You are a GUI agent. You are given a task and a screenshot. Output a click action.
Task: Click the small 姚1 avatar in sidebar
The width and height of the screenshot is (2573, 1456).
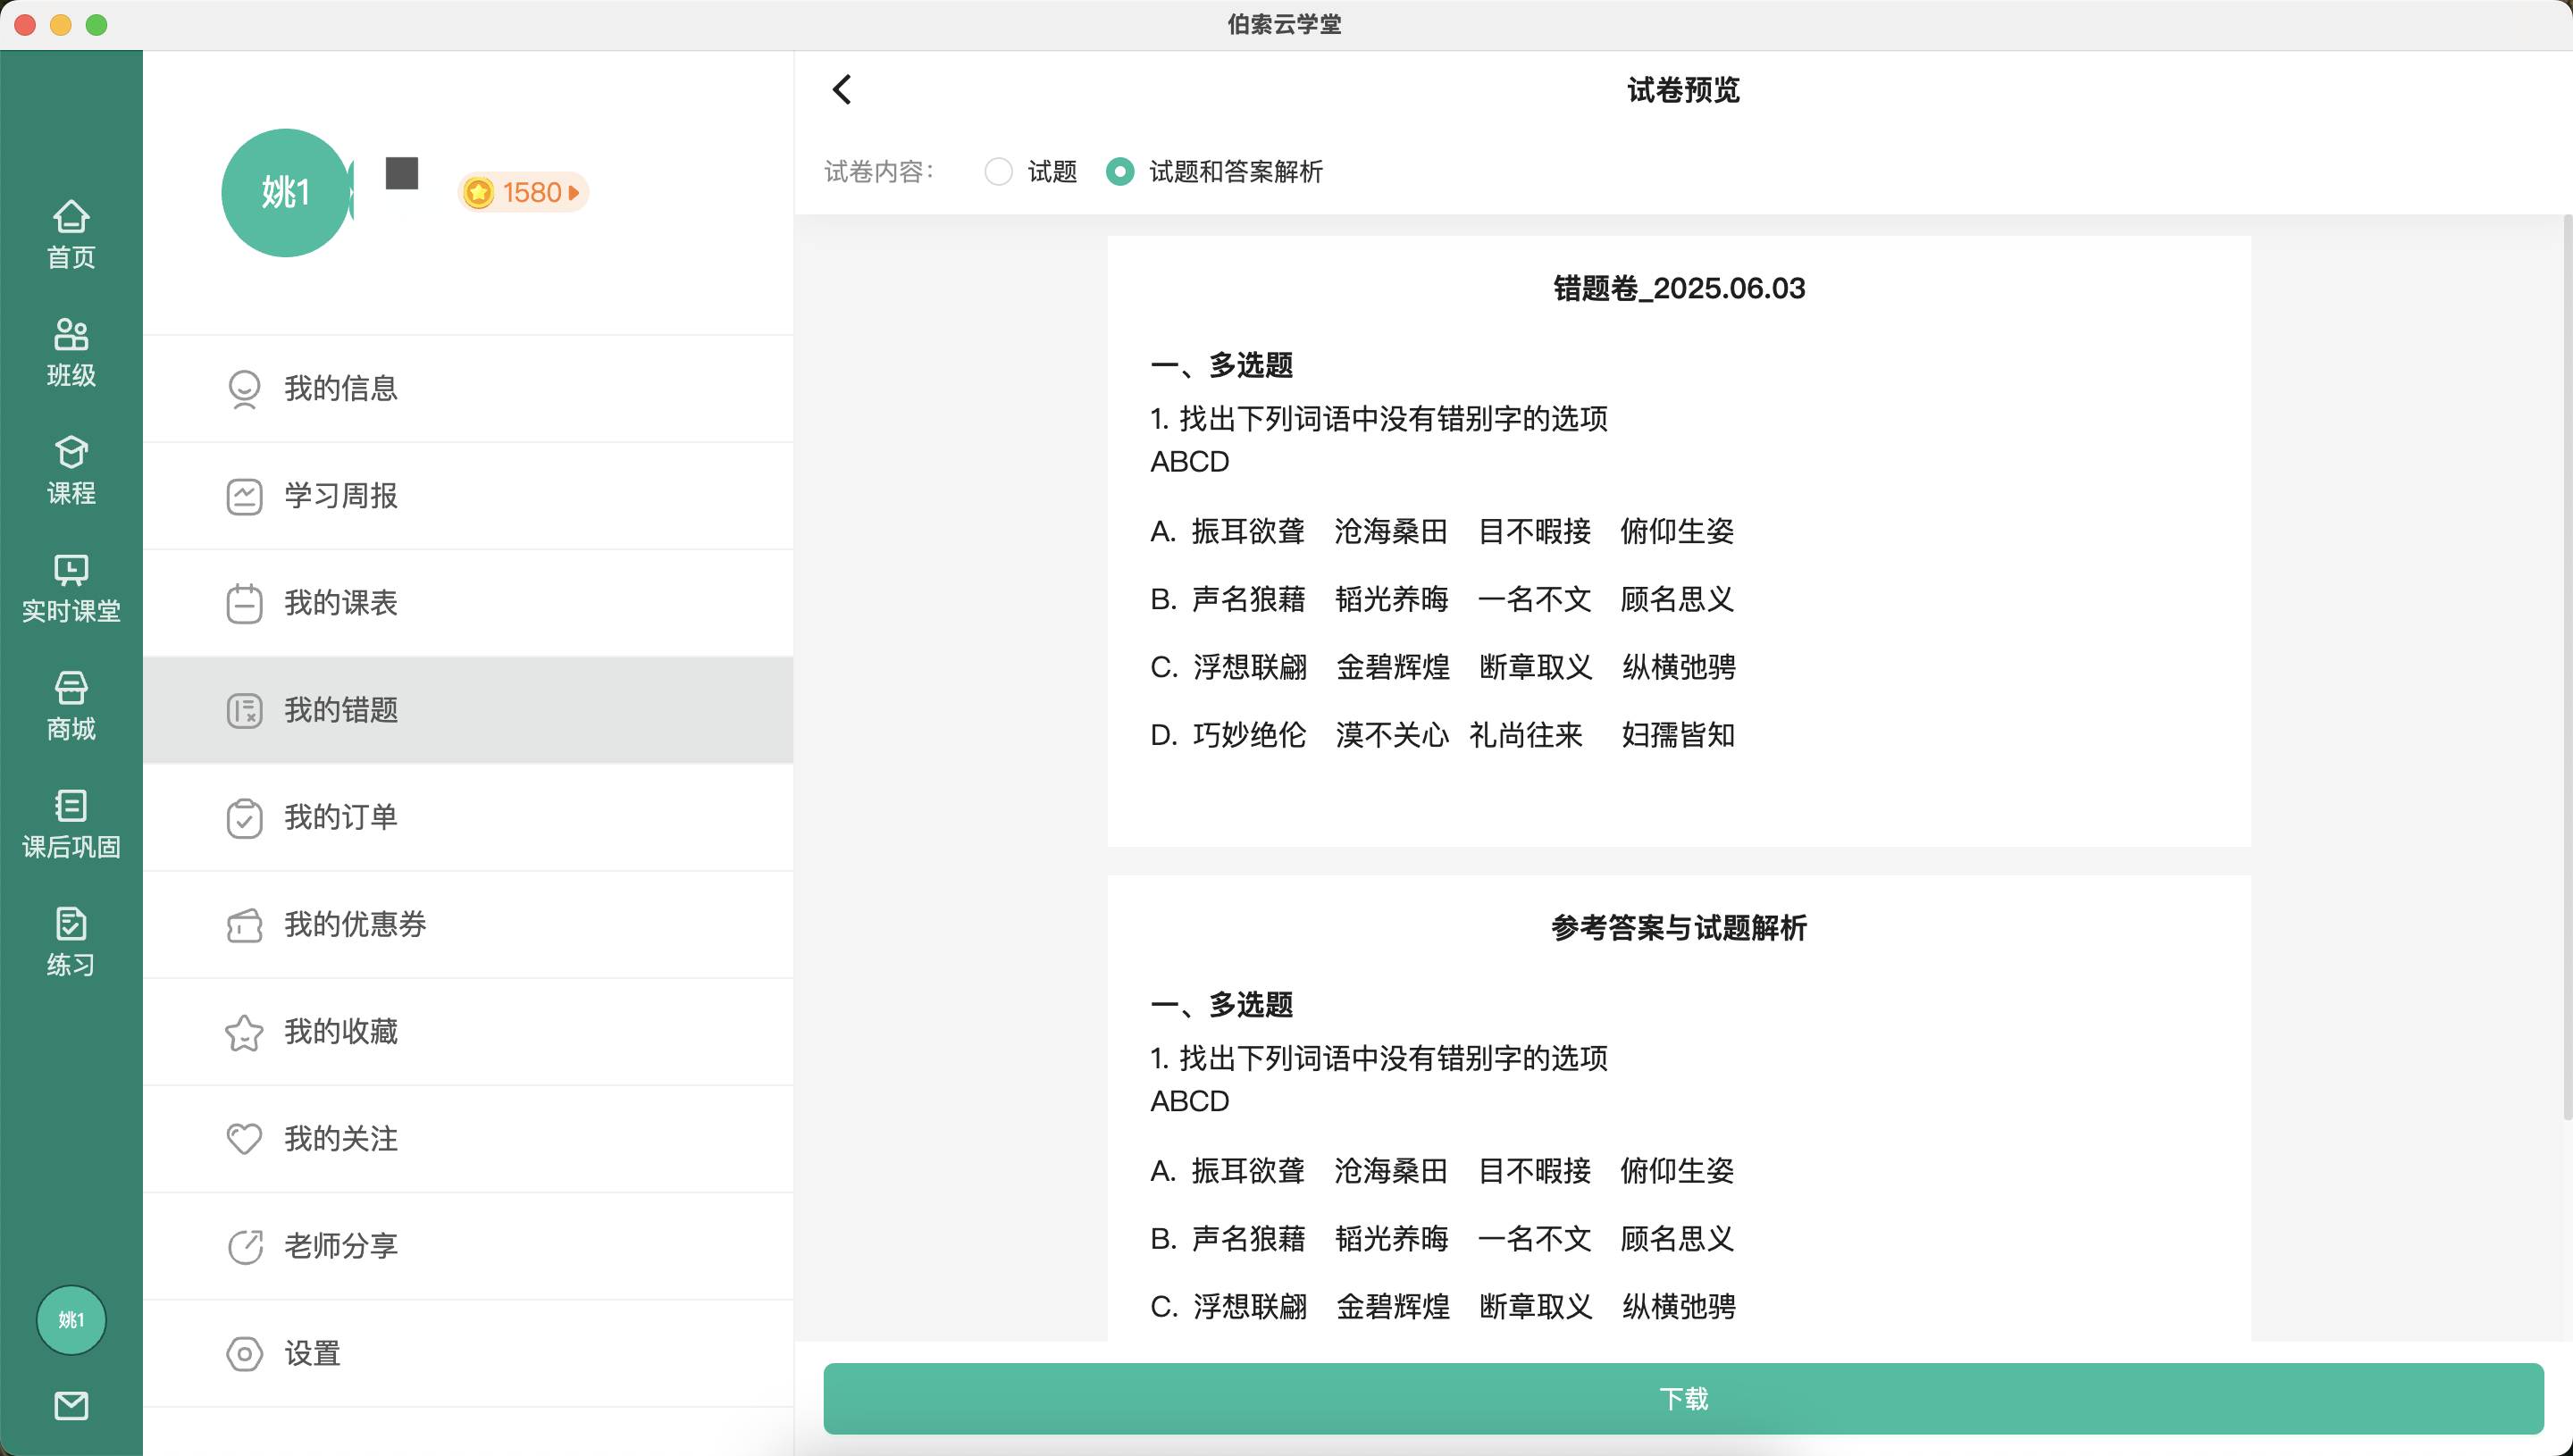71,1319
